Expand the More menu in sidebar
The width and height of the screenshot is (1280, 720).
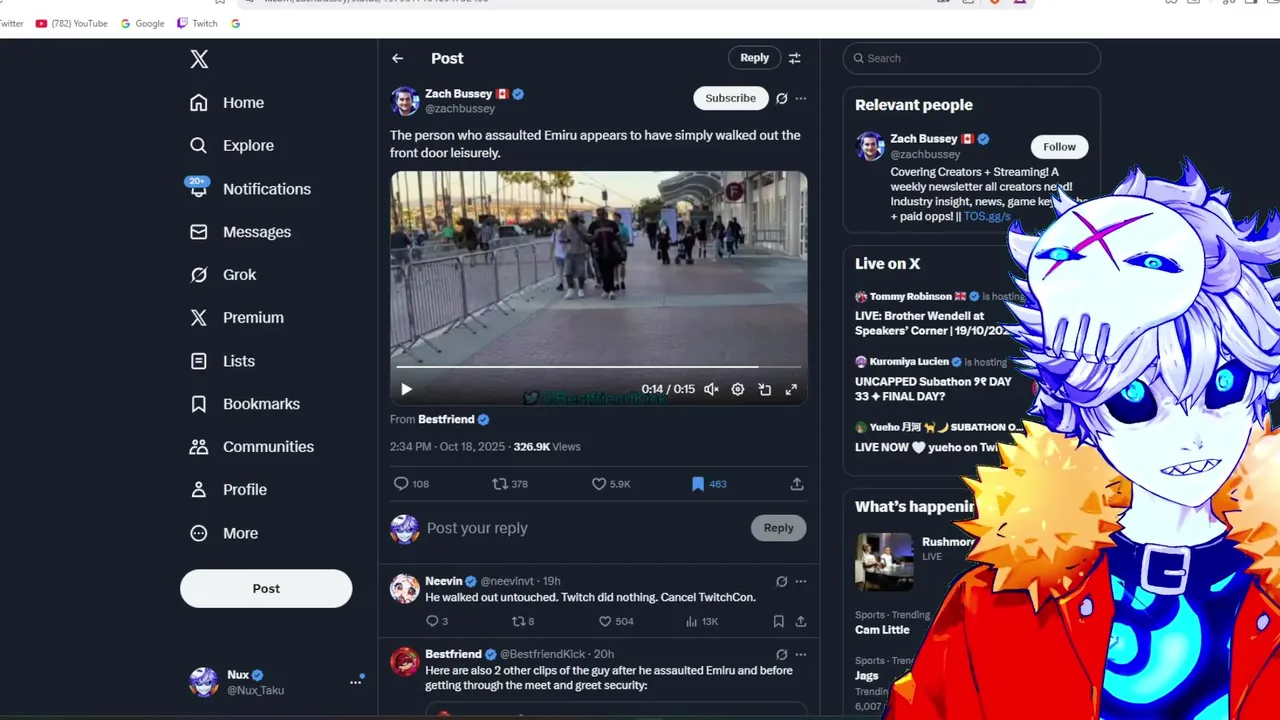(224, 534)
